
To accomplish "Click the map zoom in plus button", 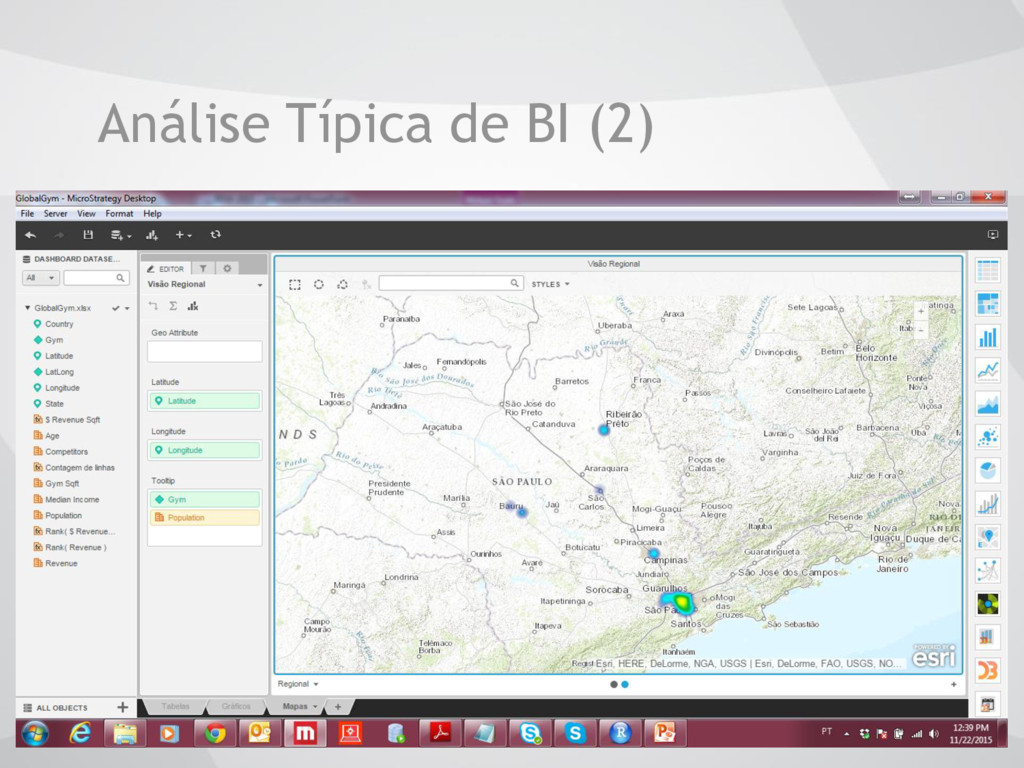I will 921,312.
